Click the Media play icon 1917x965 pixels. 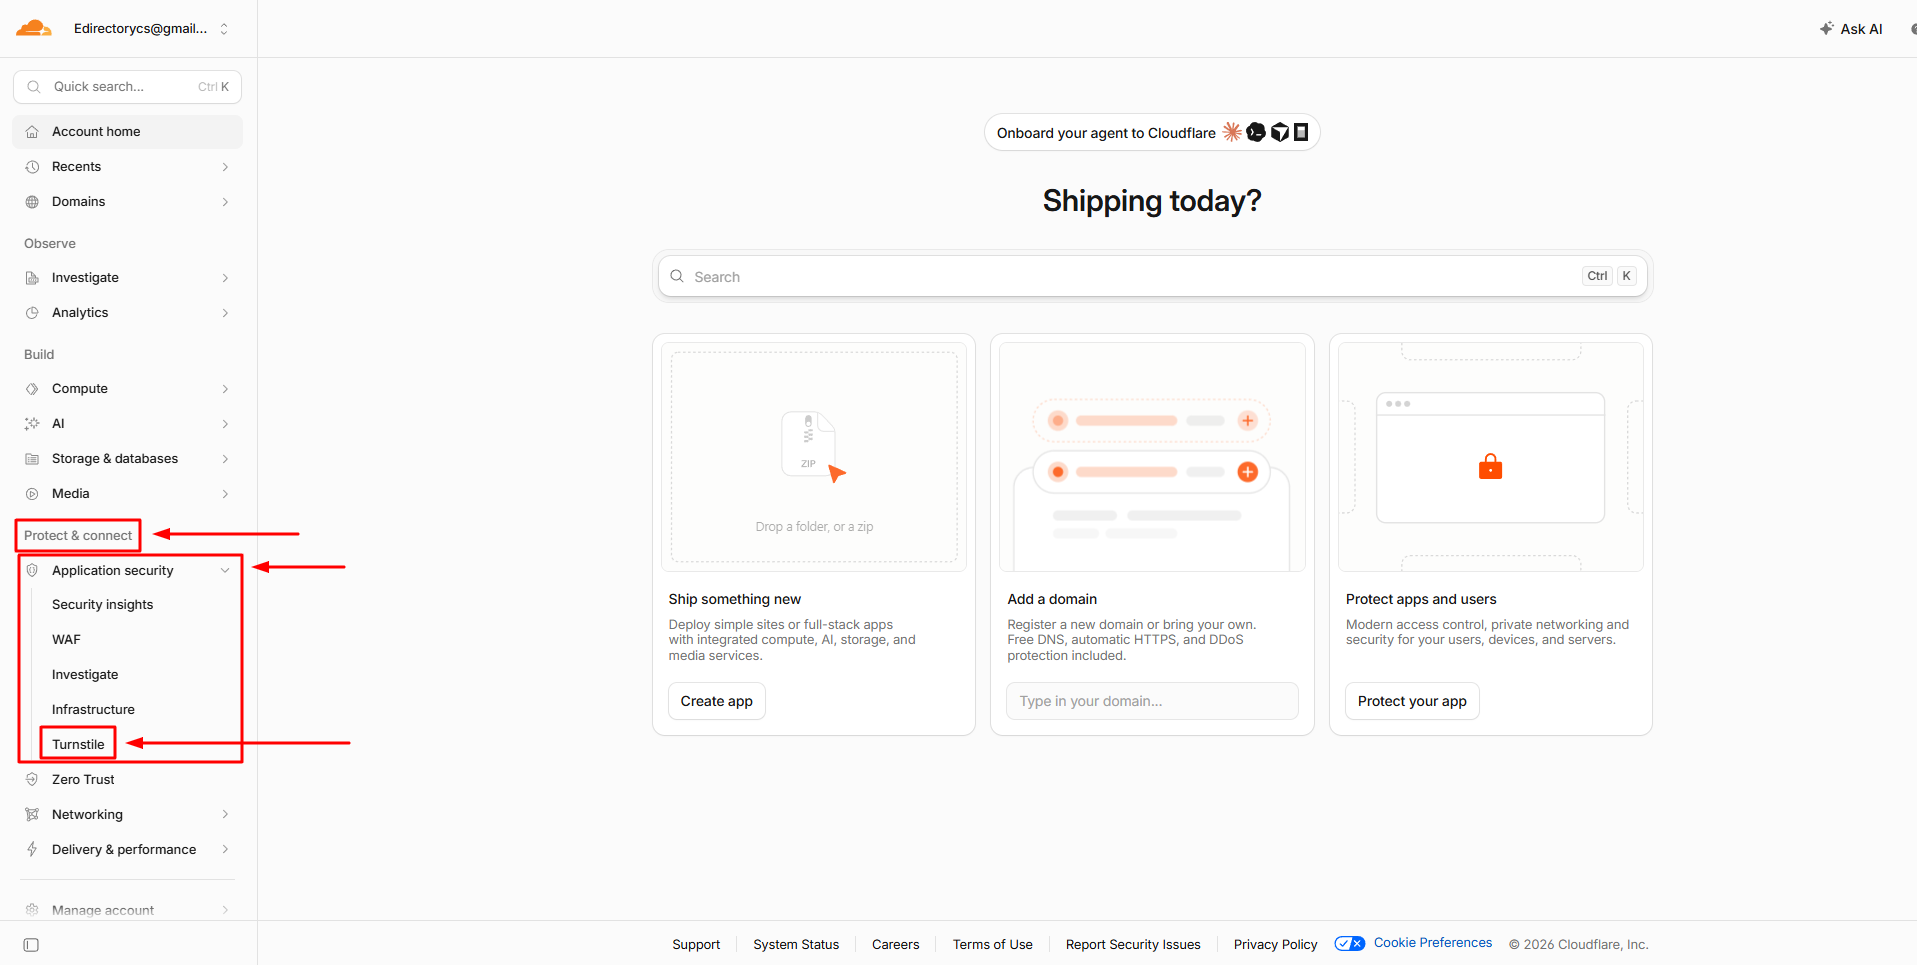point(32,494)
